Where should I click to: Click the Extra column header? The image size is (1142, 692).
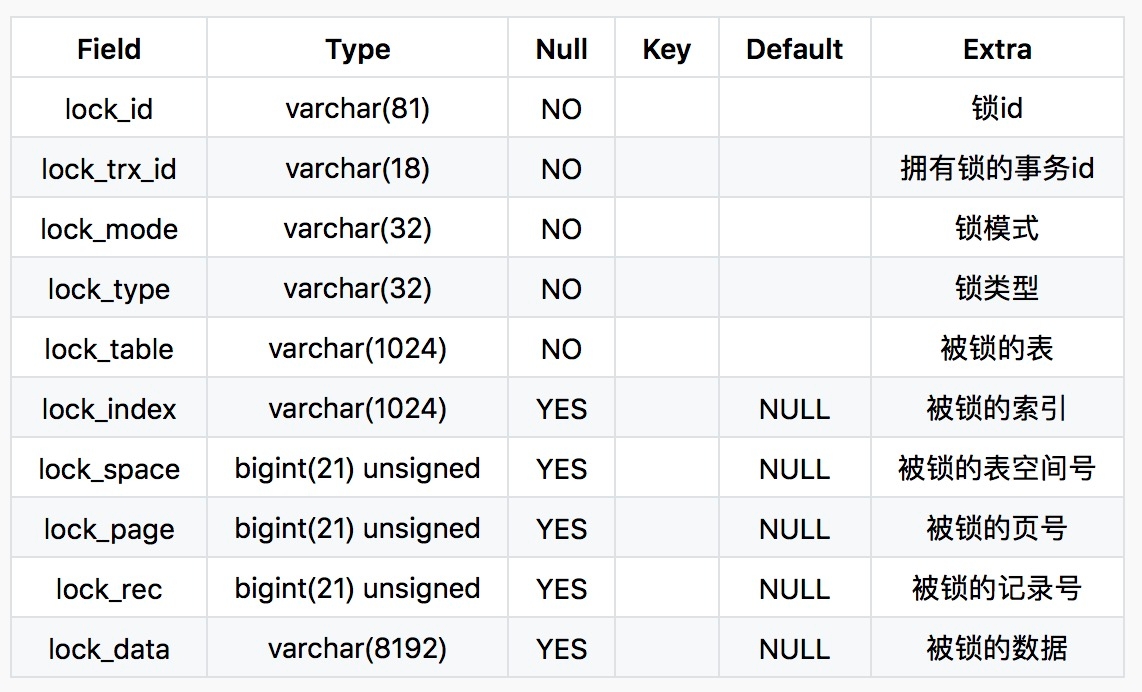pyautogui.click(x=997, y=49)
